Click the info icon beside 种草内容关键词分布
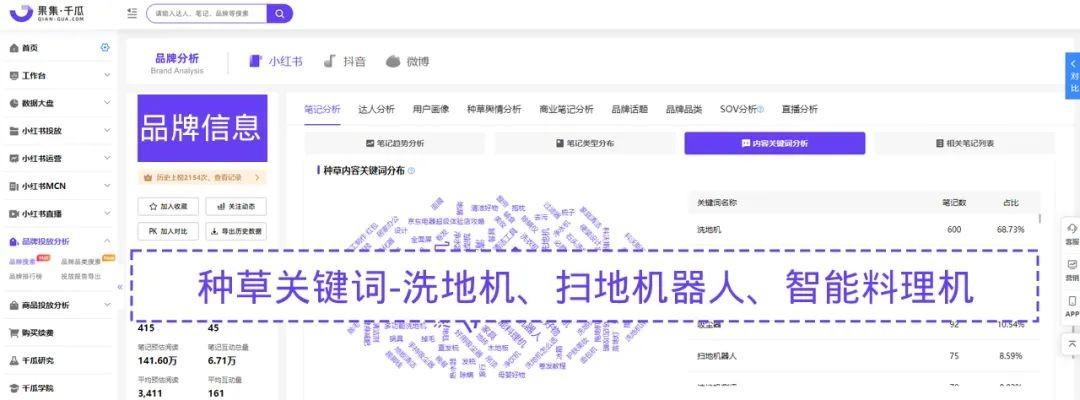 point(411,171)
